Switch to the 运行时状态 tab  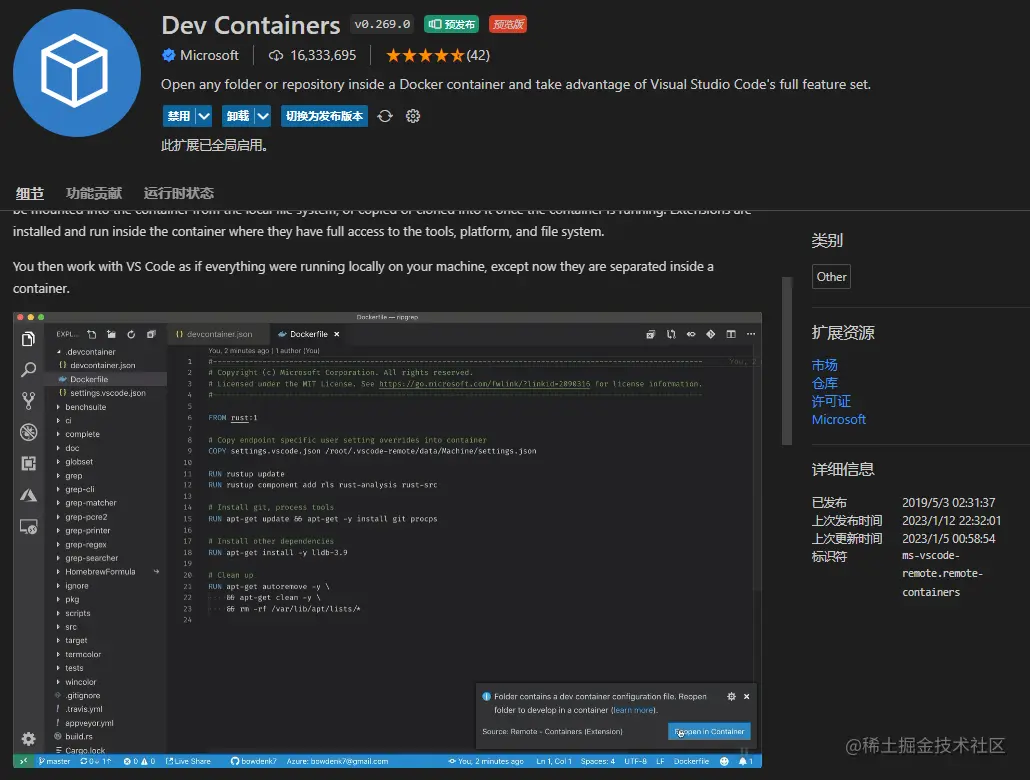179,193
